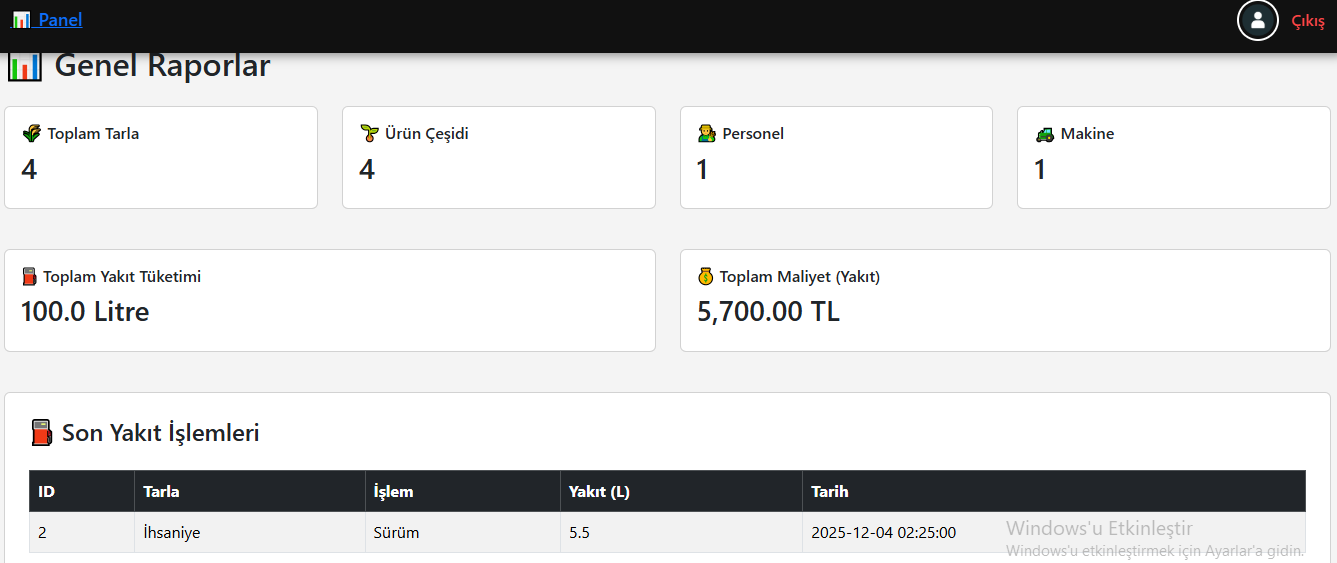Select the İhsaniye table row cell
1337x563 pixels.
click(172, 533)
